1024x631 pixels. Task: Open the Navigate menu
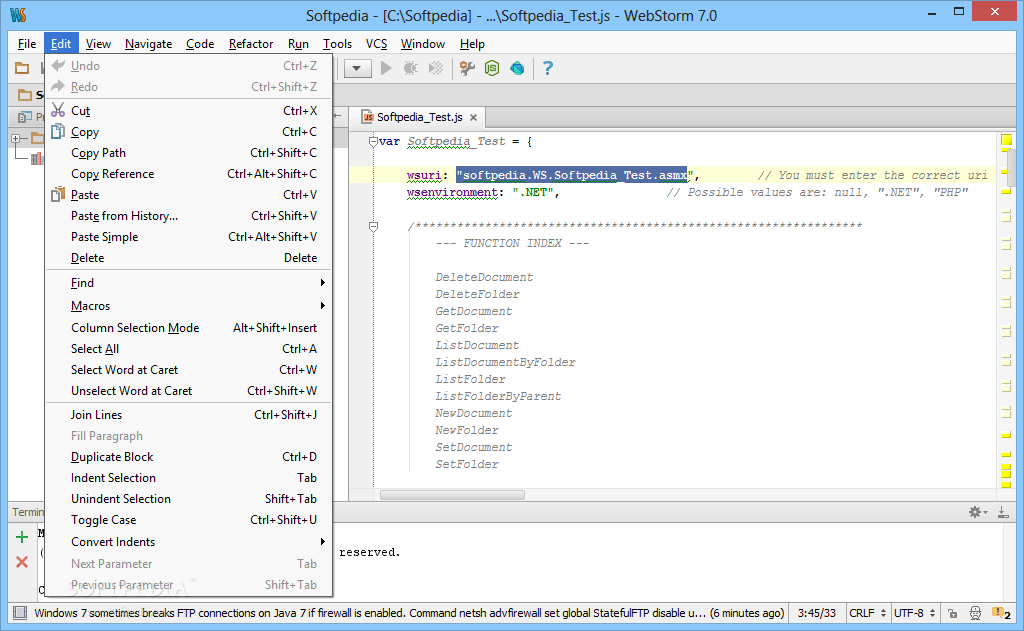pos(148,44)
